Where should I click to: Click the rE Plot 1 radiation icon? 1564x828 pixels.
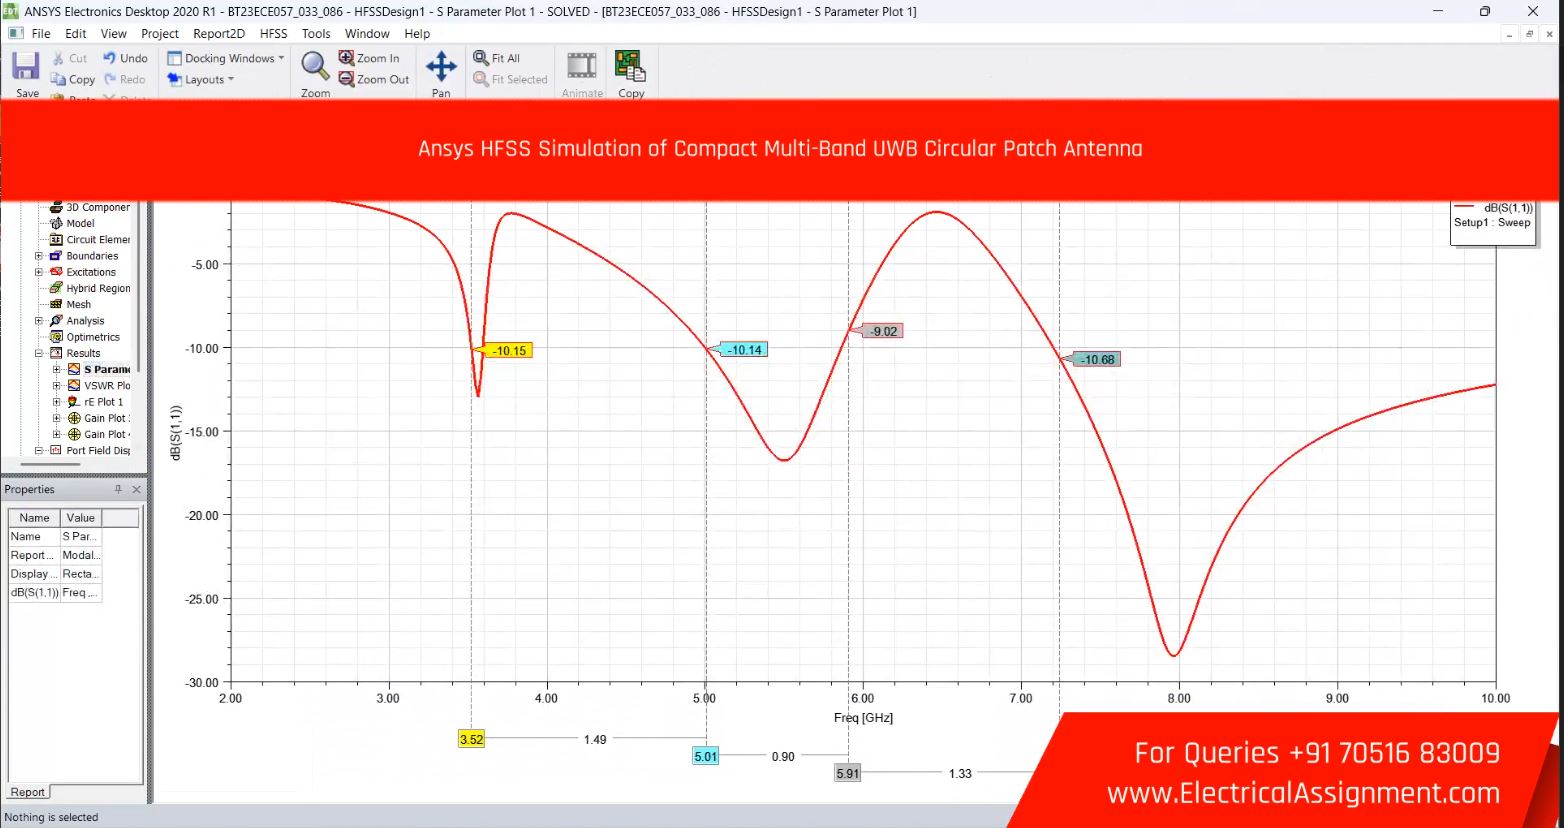(x=73, y=402)
